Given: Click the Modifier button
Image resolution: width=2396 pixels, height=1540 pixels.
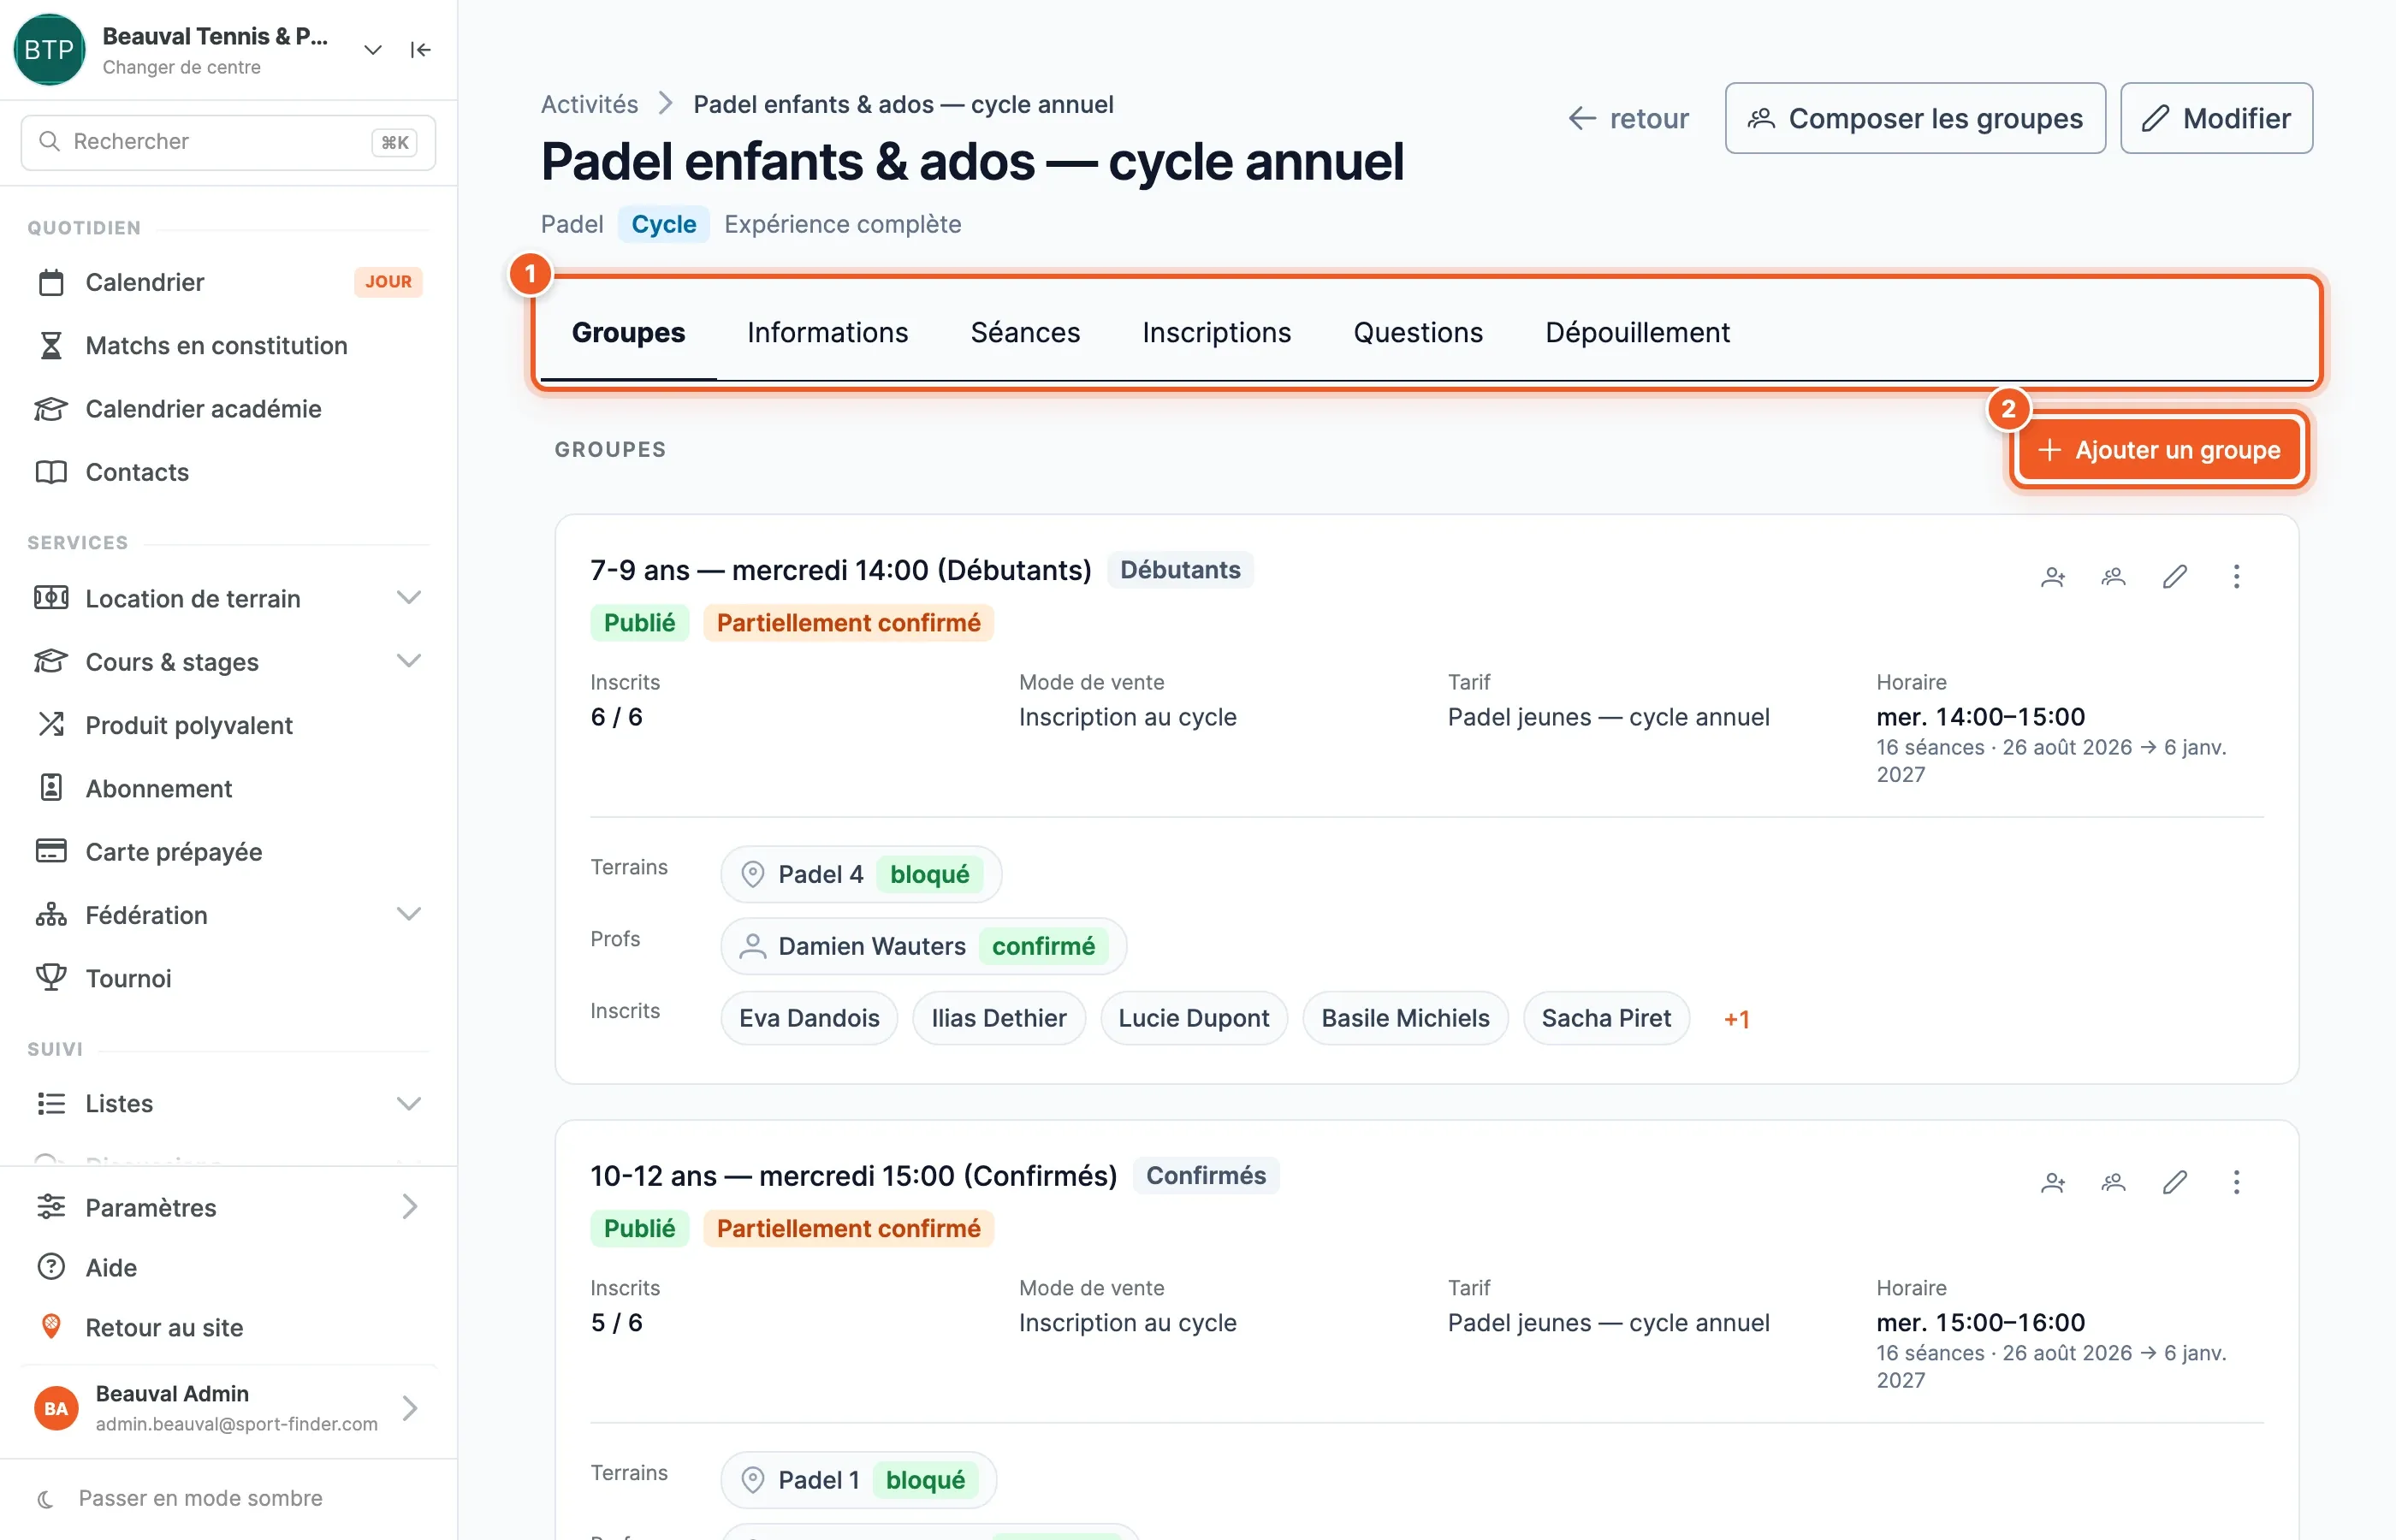Looking at the screenshot, I should (2216, 118).
